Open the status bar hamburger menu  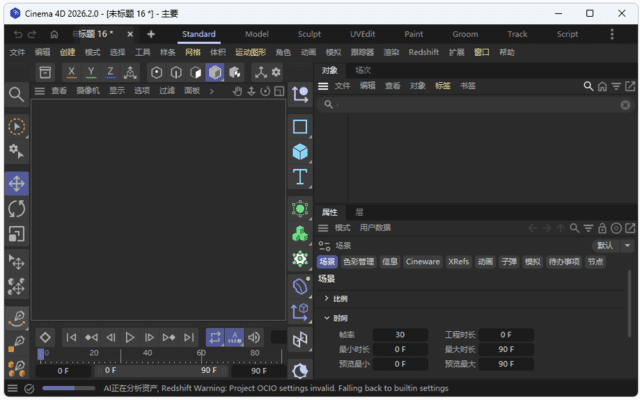[13, 389]
